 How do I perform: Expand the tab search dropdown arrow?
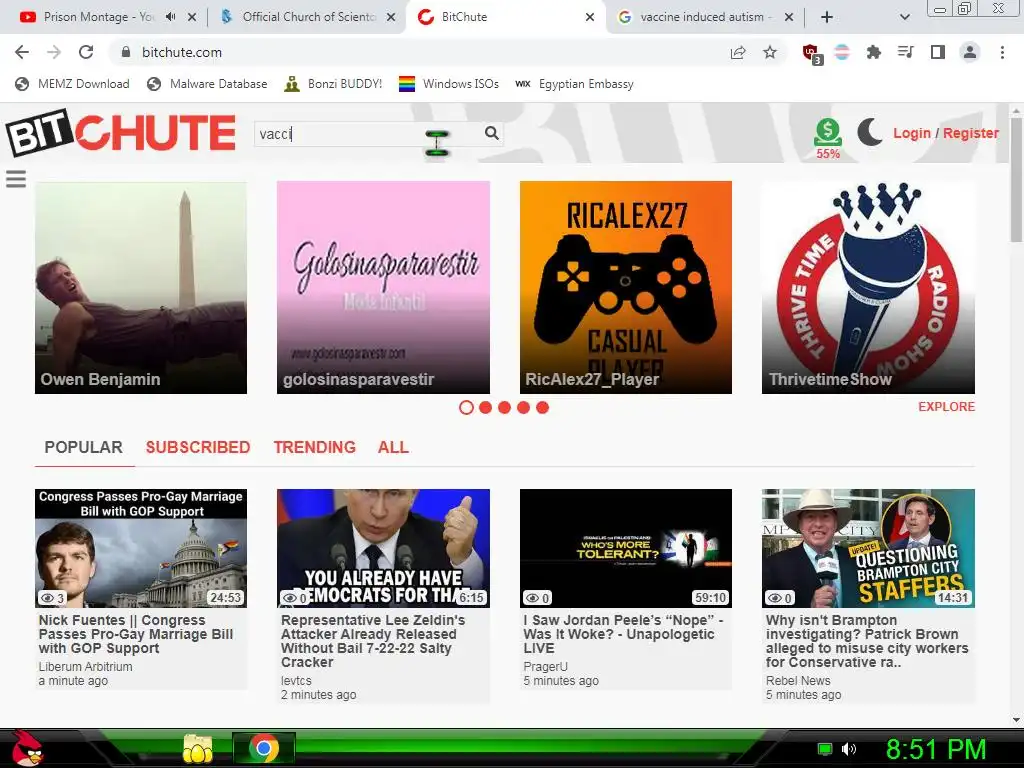(x=904, y=17)
